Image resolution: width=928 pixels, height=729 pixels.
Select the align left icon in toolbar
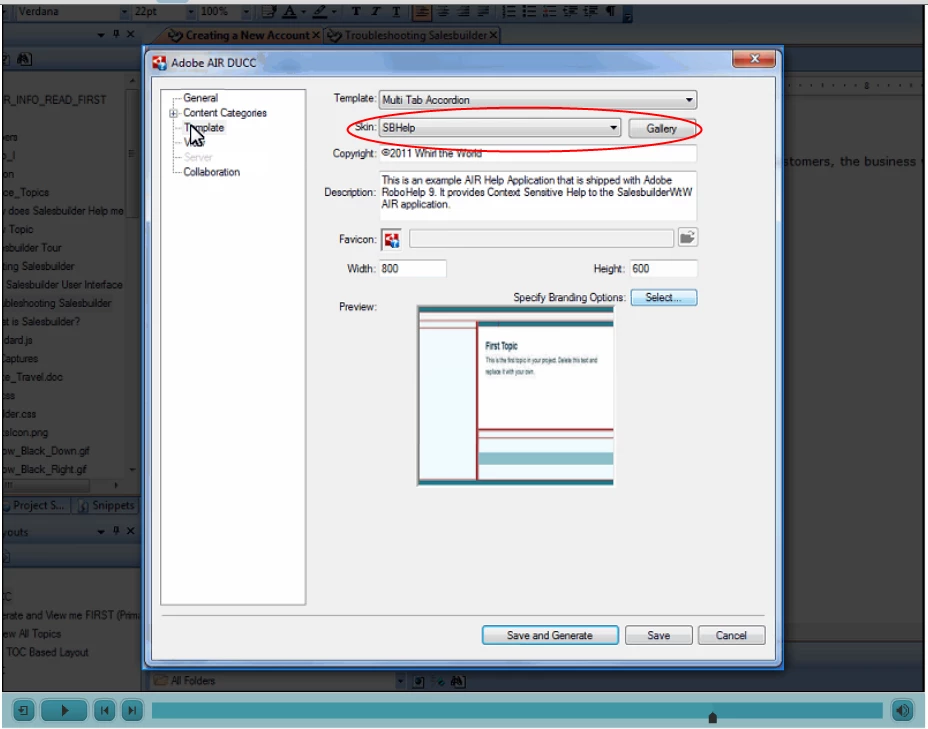click(x=422, y=12)
